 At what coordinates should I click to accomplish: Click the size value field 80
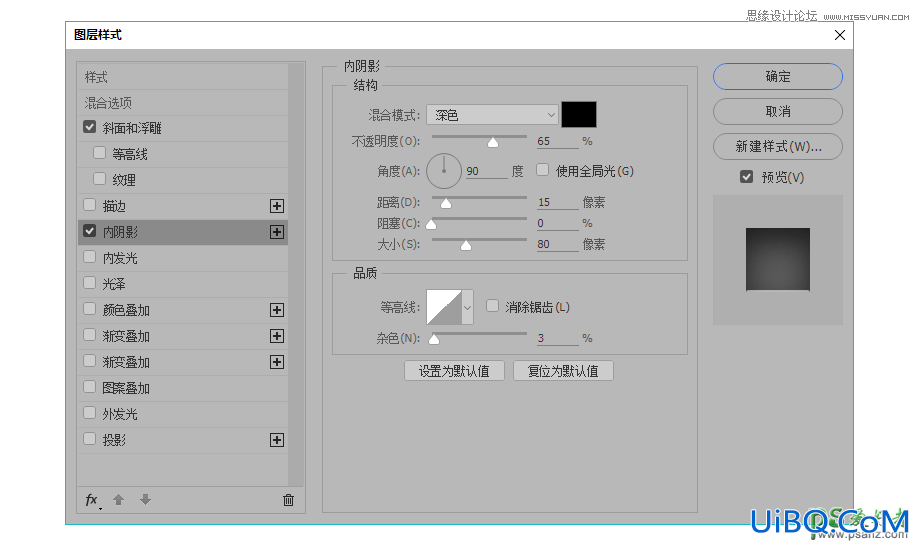pyautogui.click(x=557, y=245)
